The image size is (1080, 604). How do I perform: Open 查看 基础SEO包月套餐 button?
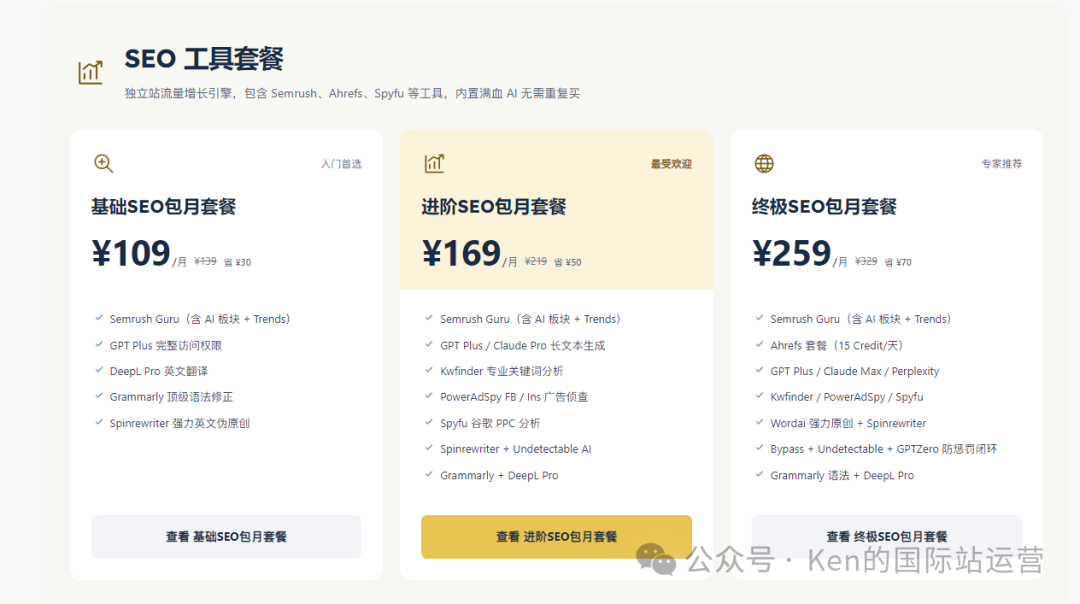226,537
